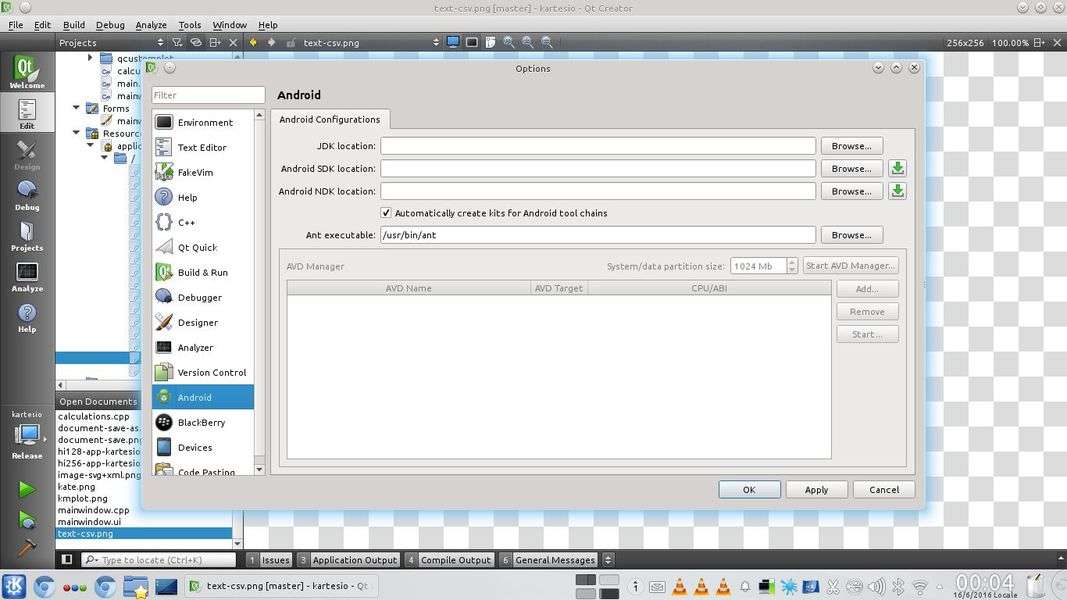Select Build & Run options category
Screen dimensions: 1067x600
[x=203, y=272]
